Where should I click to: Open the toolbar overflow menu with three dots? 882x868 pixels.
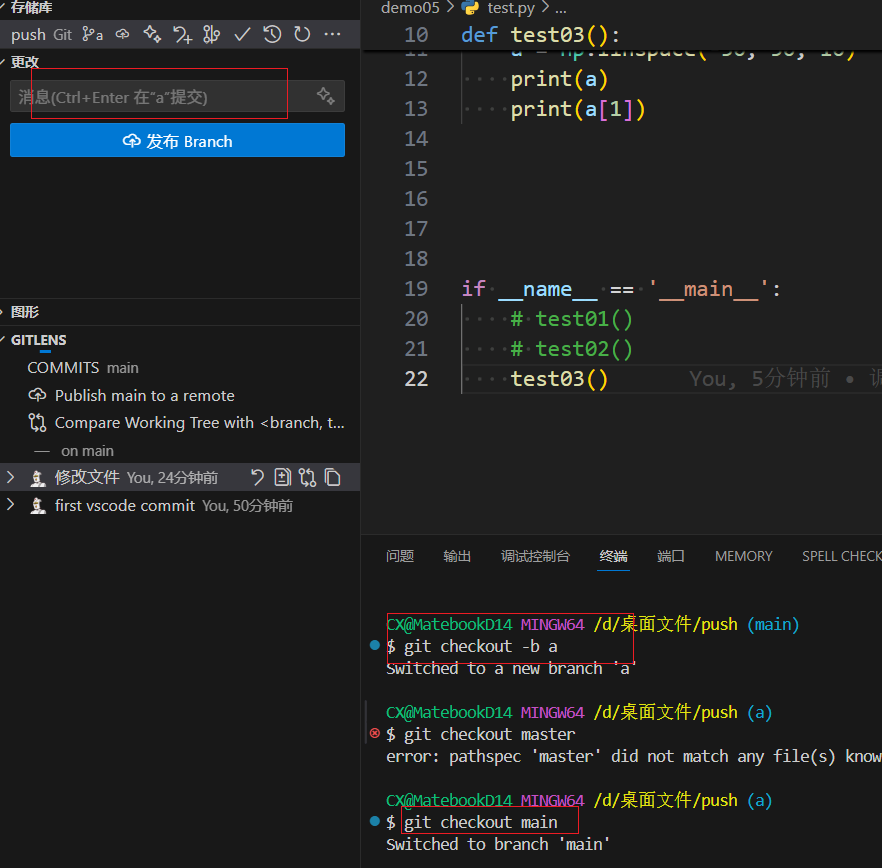(332, 34)
